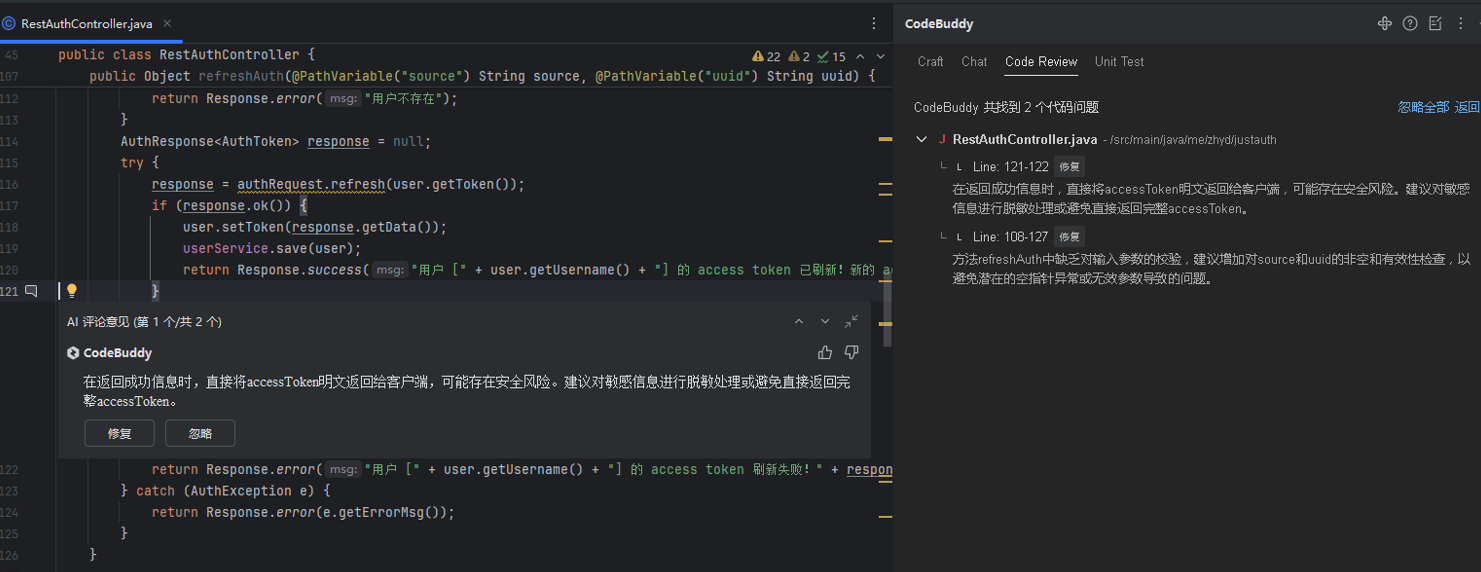
Task: Click the 2 weak warnings indicator
Action: point(799,57)
